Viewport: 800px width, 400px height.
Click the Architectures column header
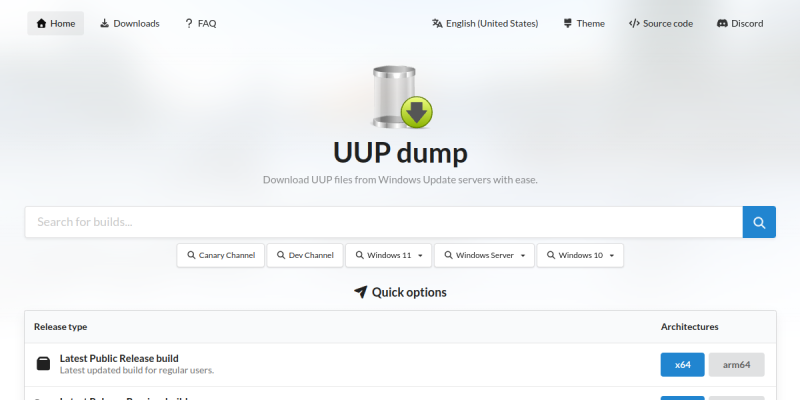pos(690,327)
